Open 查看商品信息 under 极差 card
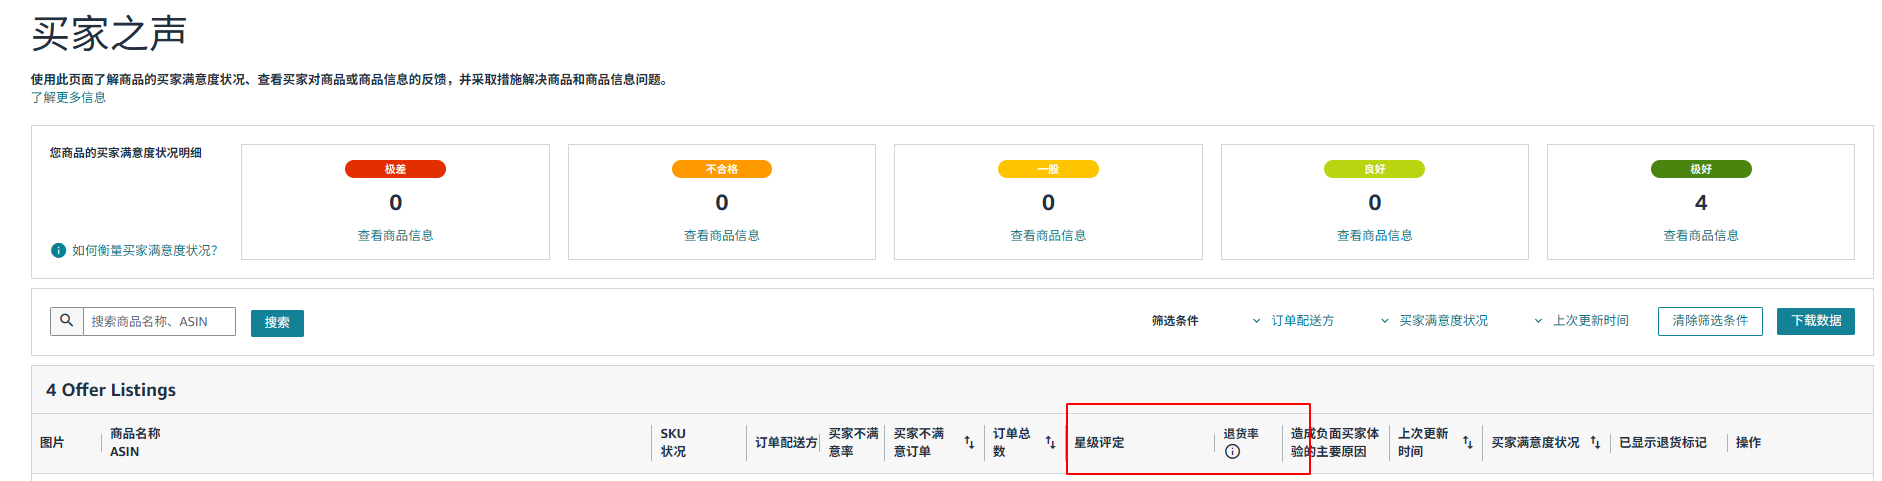The image size is (1882, 481). pyautogui.click(x=396, y=236)
